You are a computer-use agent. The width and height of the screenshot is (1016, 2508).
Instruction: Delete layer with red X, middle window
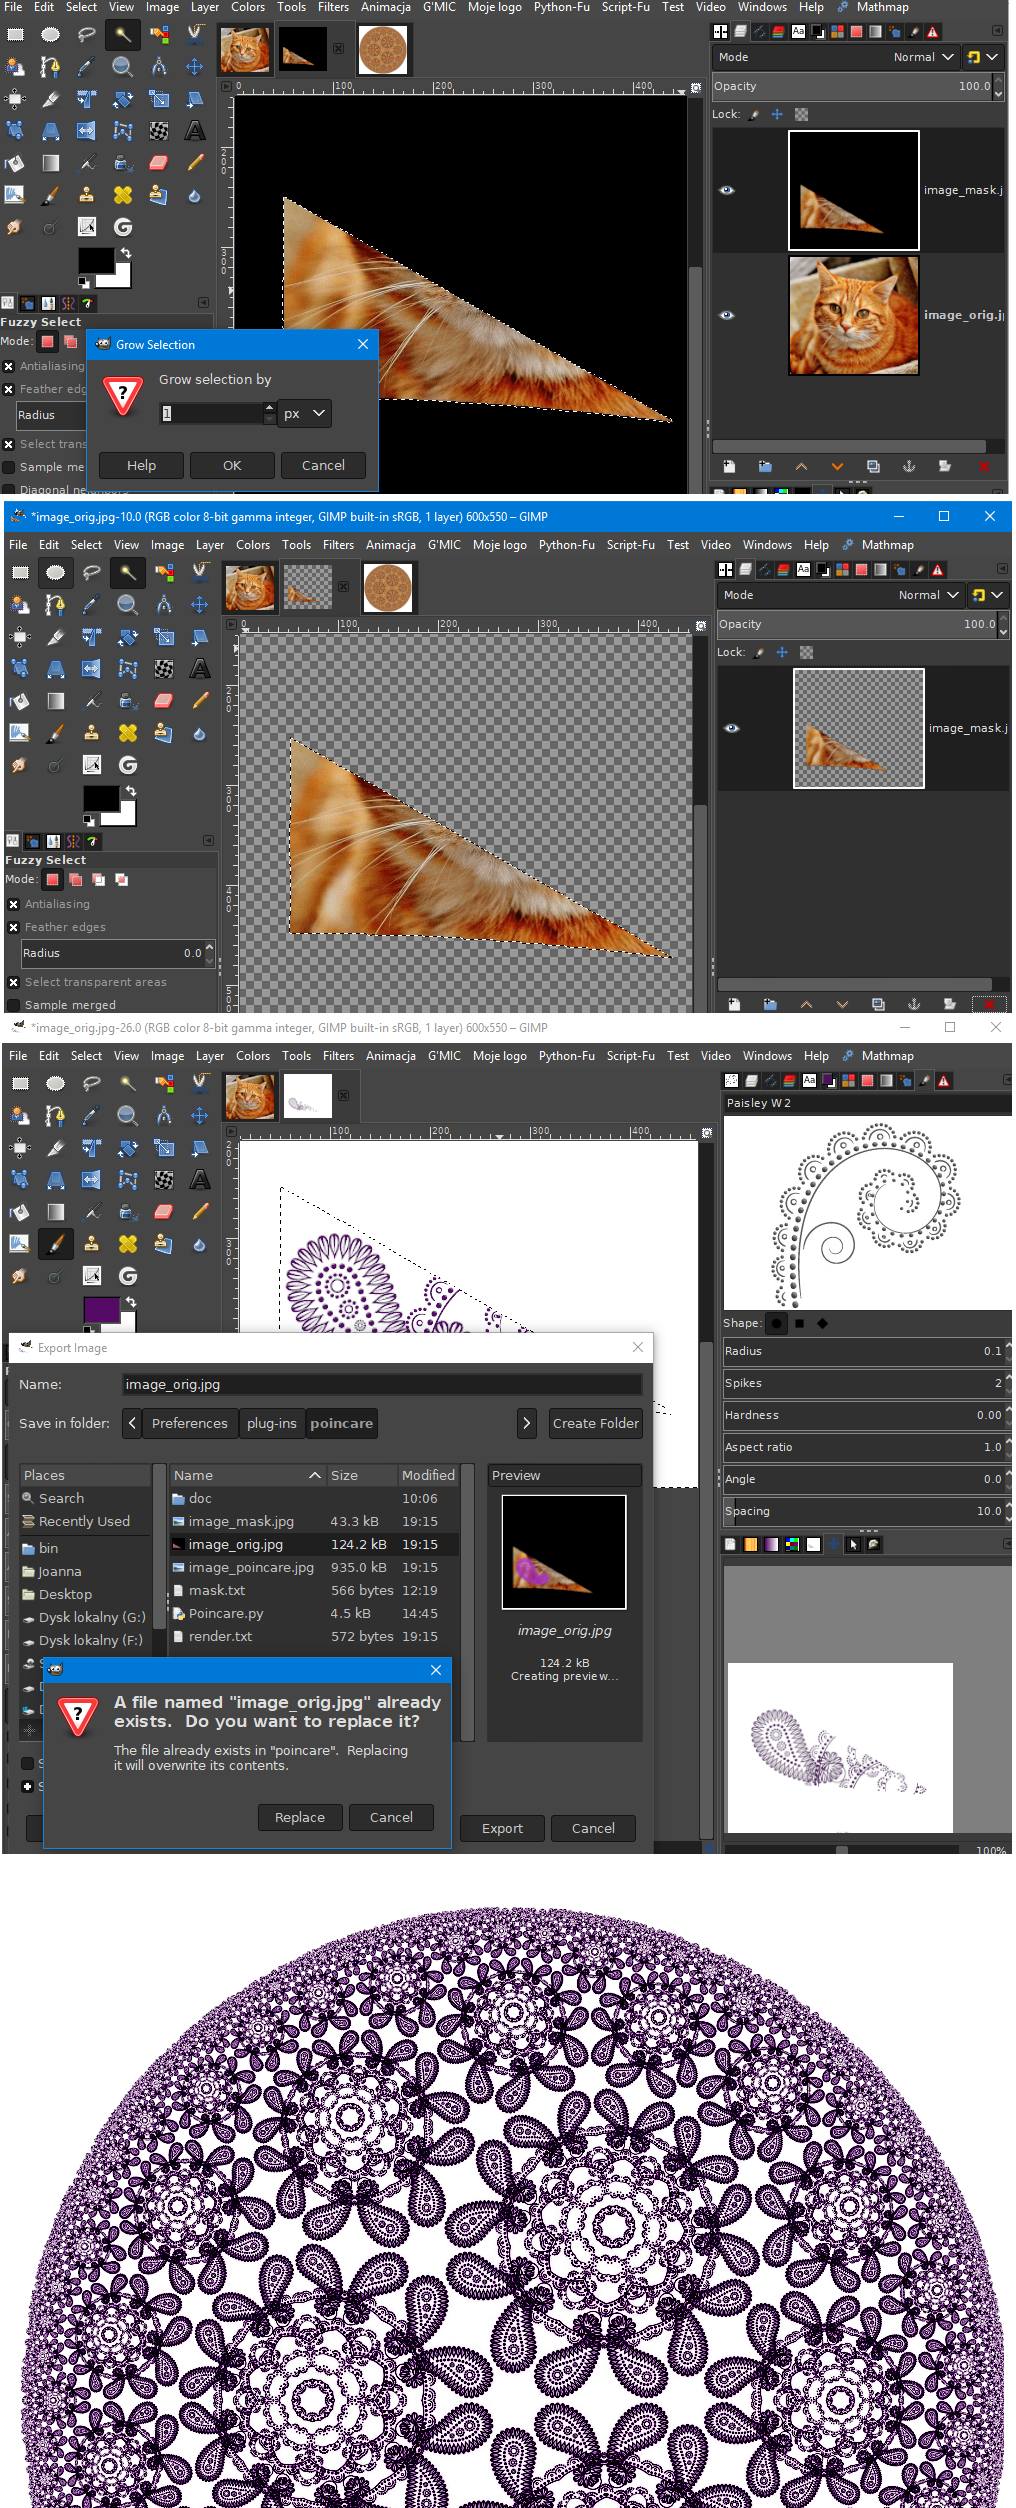[x=989, y=1004]
